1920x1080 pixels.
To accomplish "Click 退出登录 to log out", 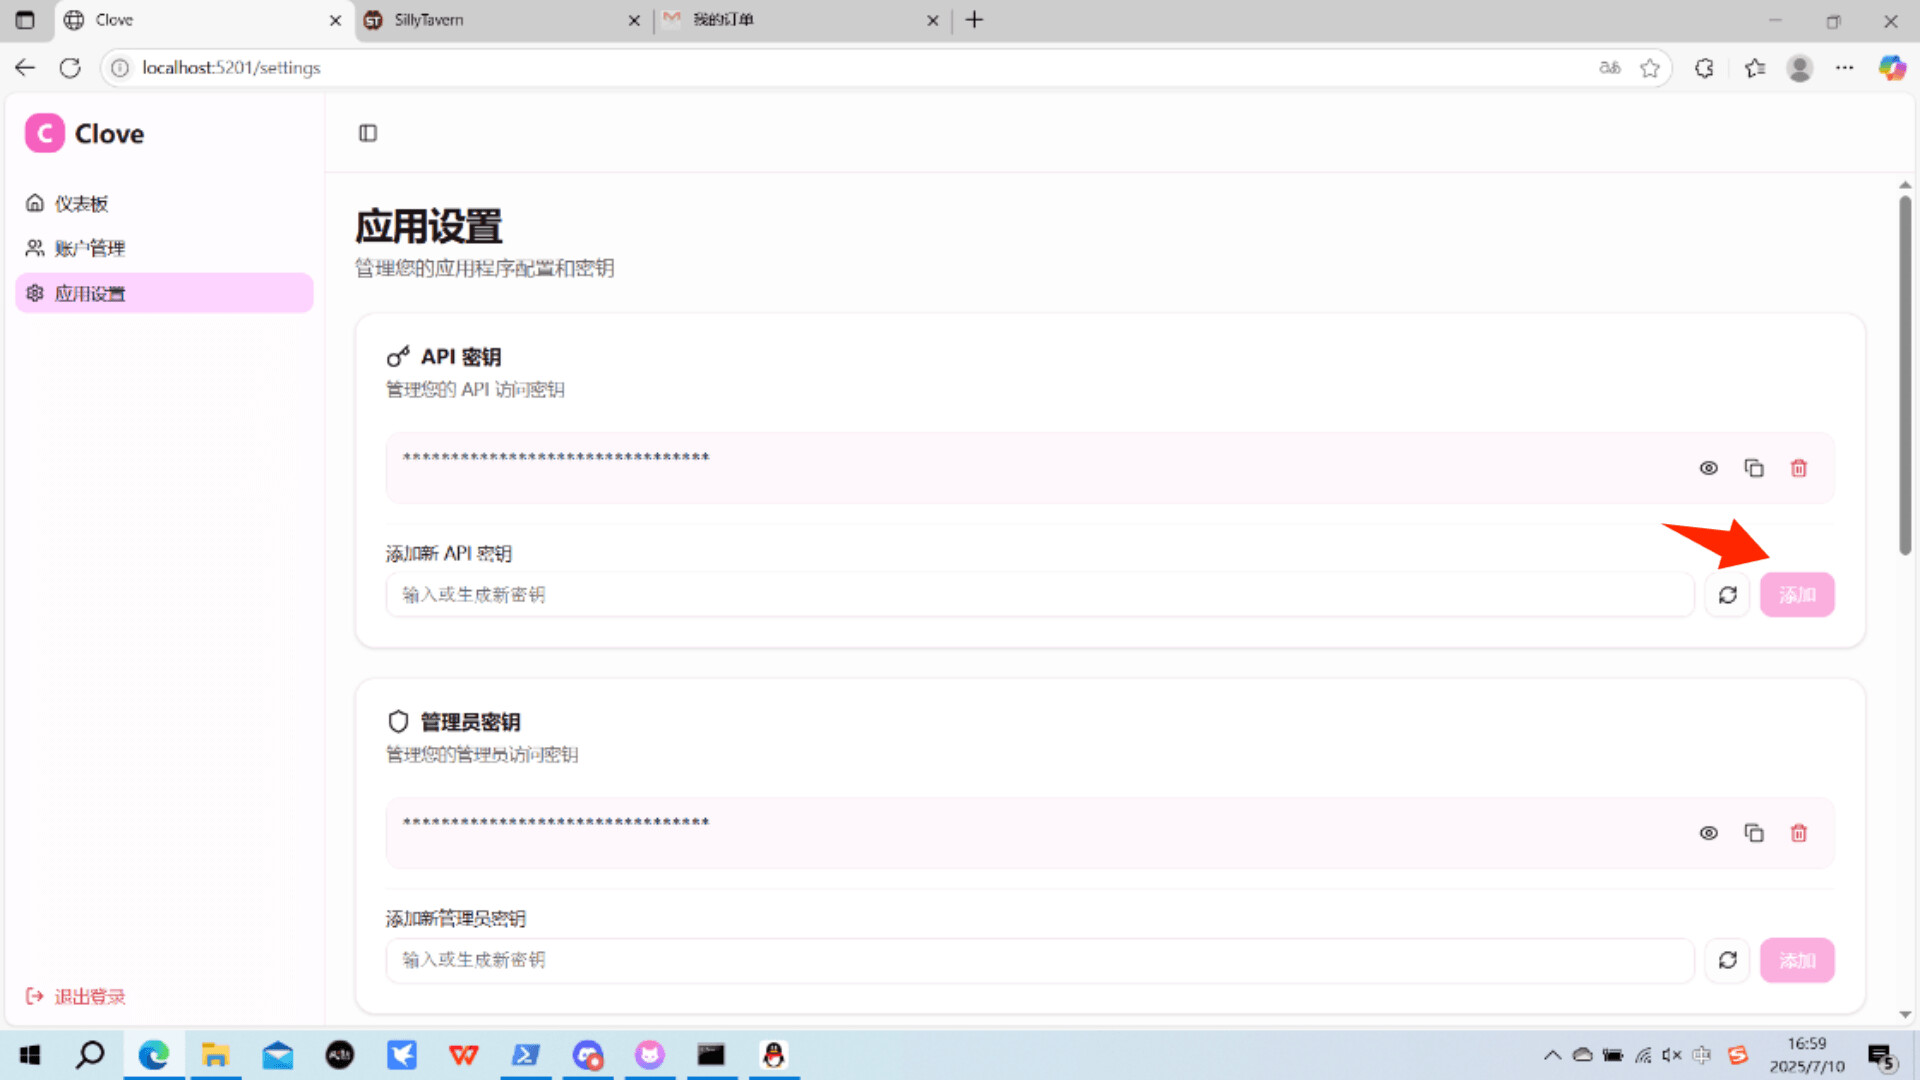I will [x=89, y=996].
